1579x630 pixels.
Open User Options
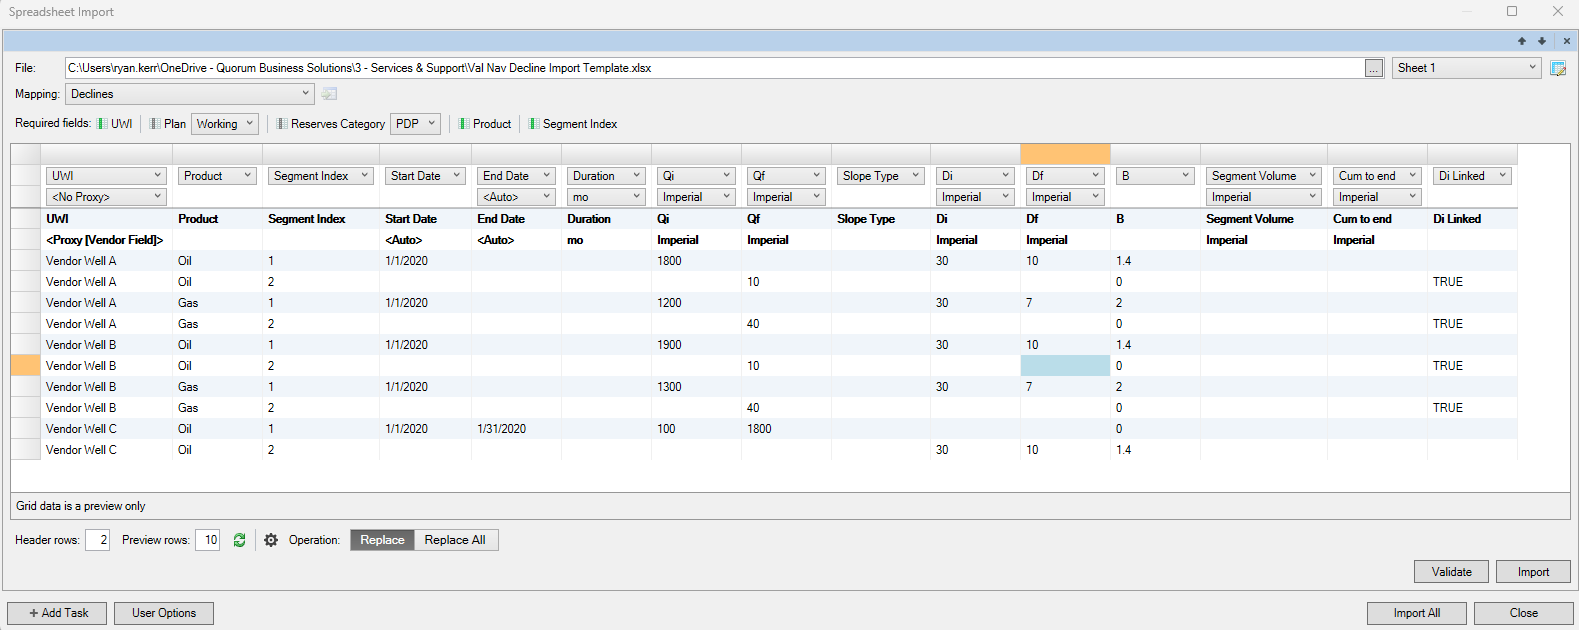point(164,613)
